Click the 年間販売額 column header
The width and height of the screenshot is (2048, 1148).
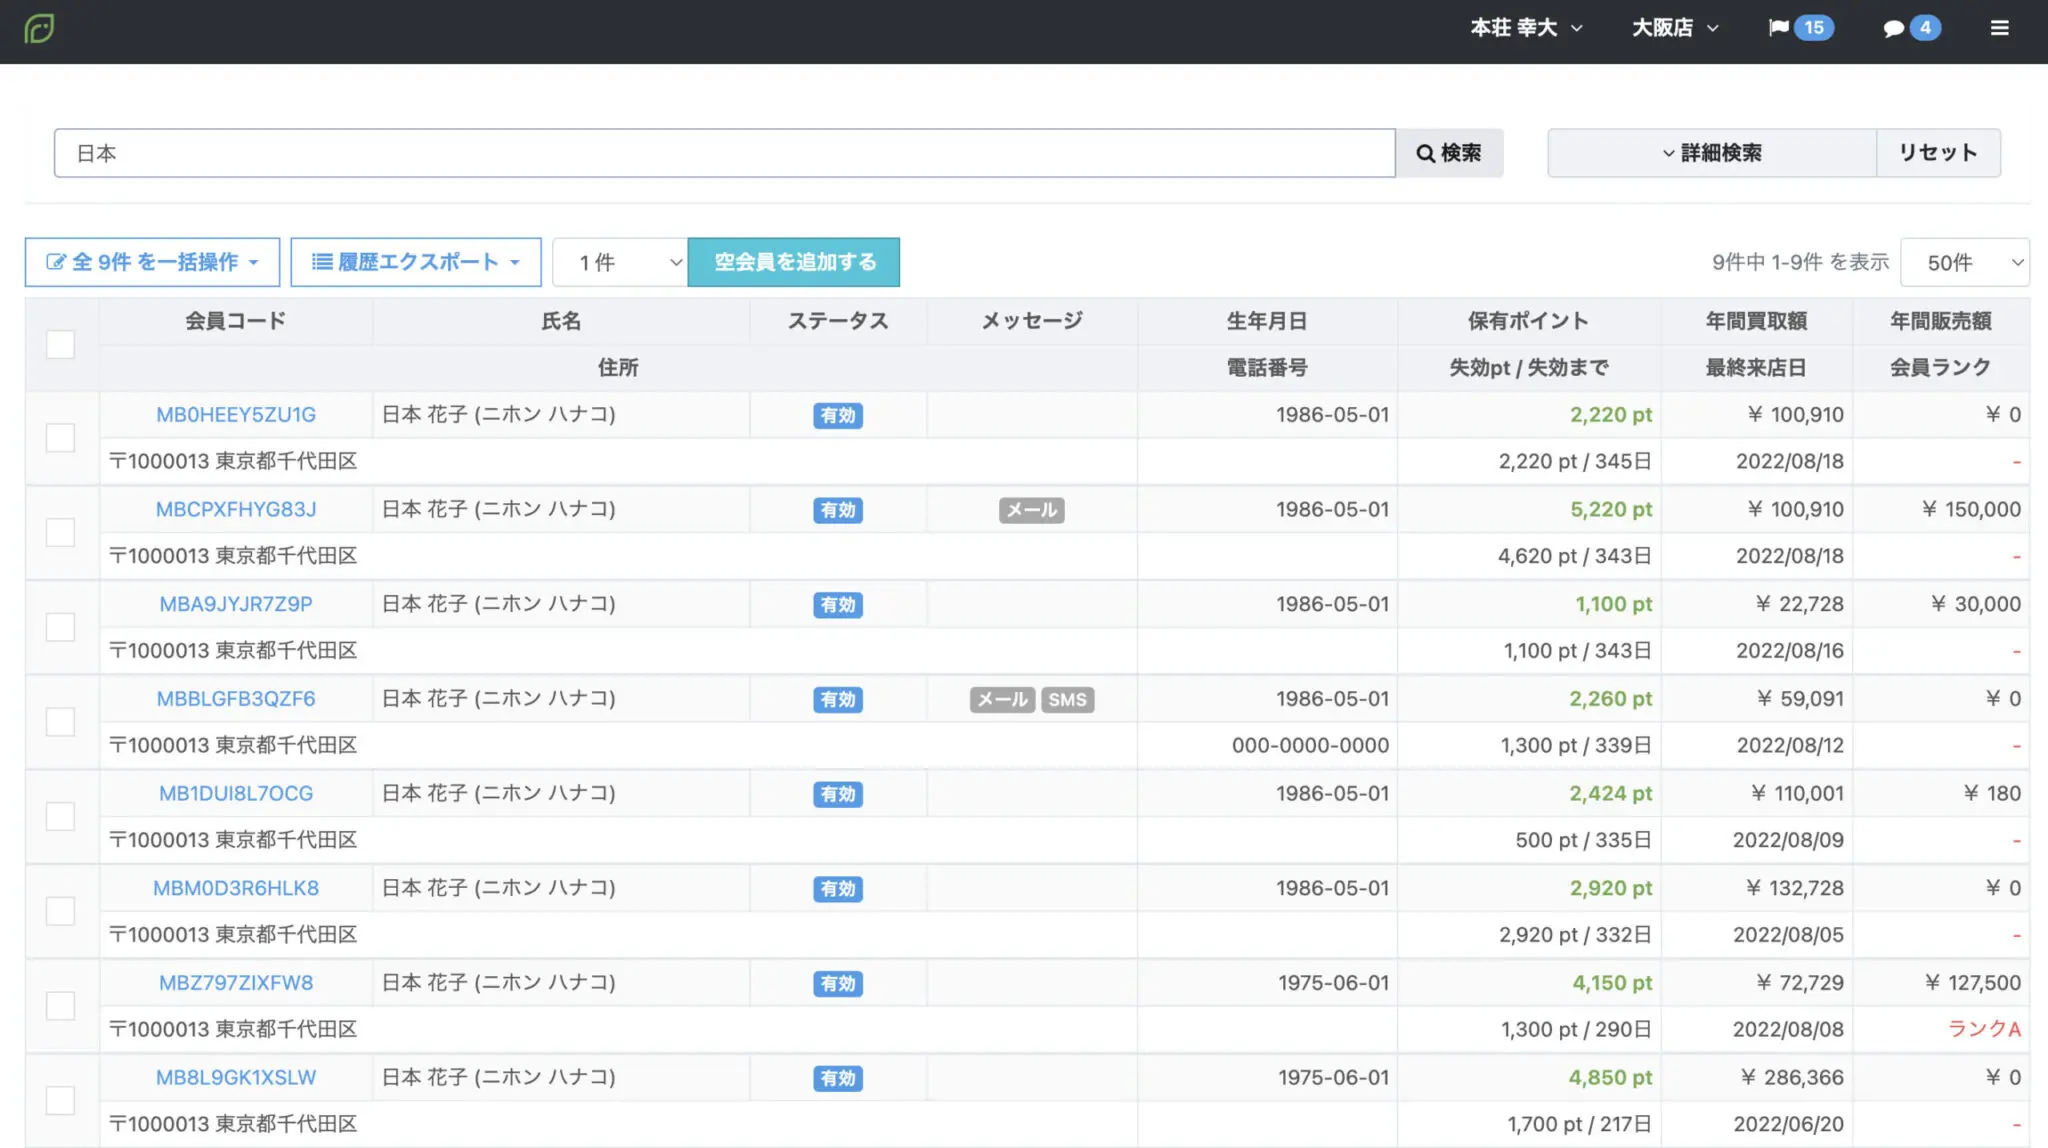(x=1941, y=321)
